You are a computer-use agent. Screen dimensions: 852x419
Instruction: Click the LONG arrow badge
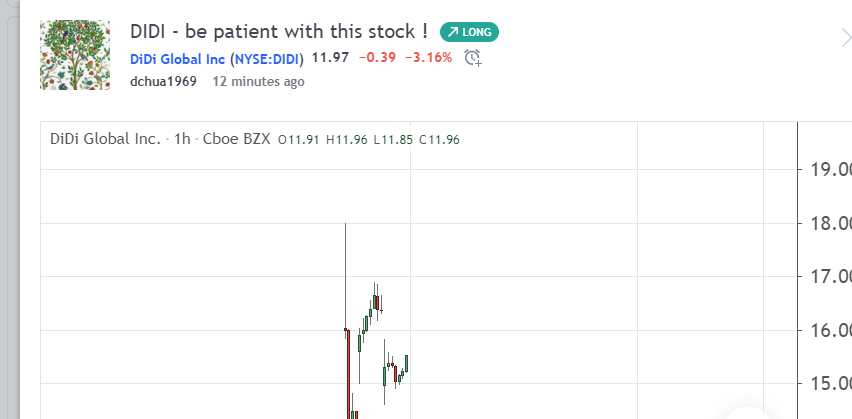pos(469,32)
